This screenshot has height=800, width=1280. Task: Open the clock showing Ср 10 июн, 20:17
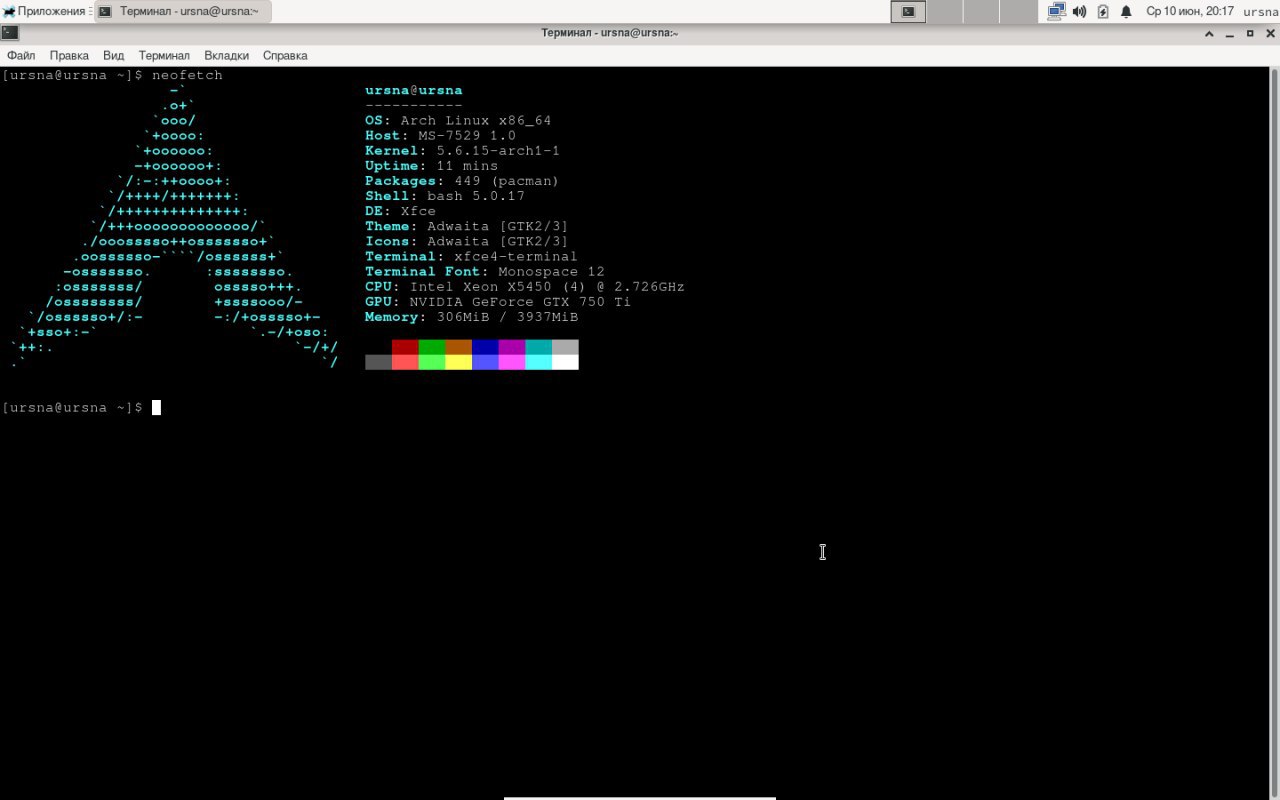[x=1190, y=11]
